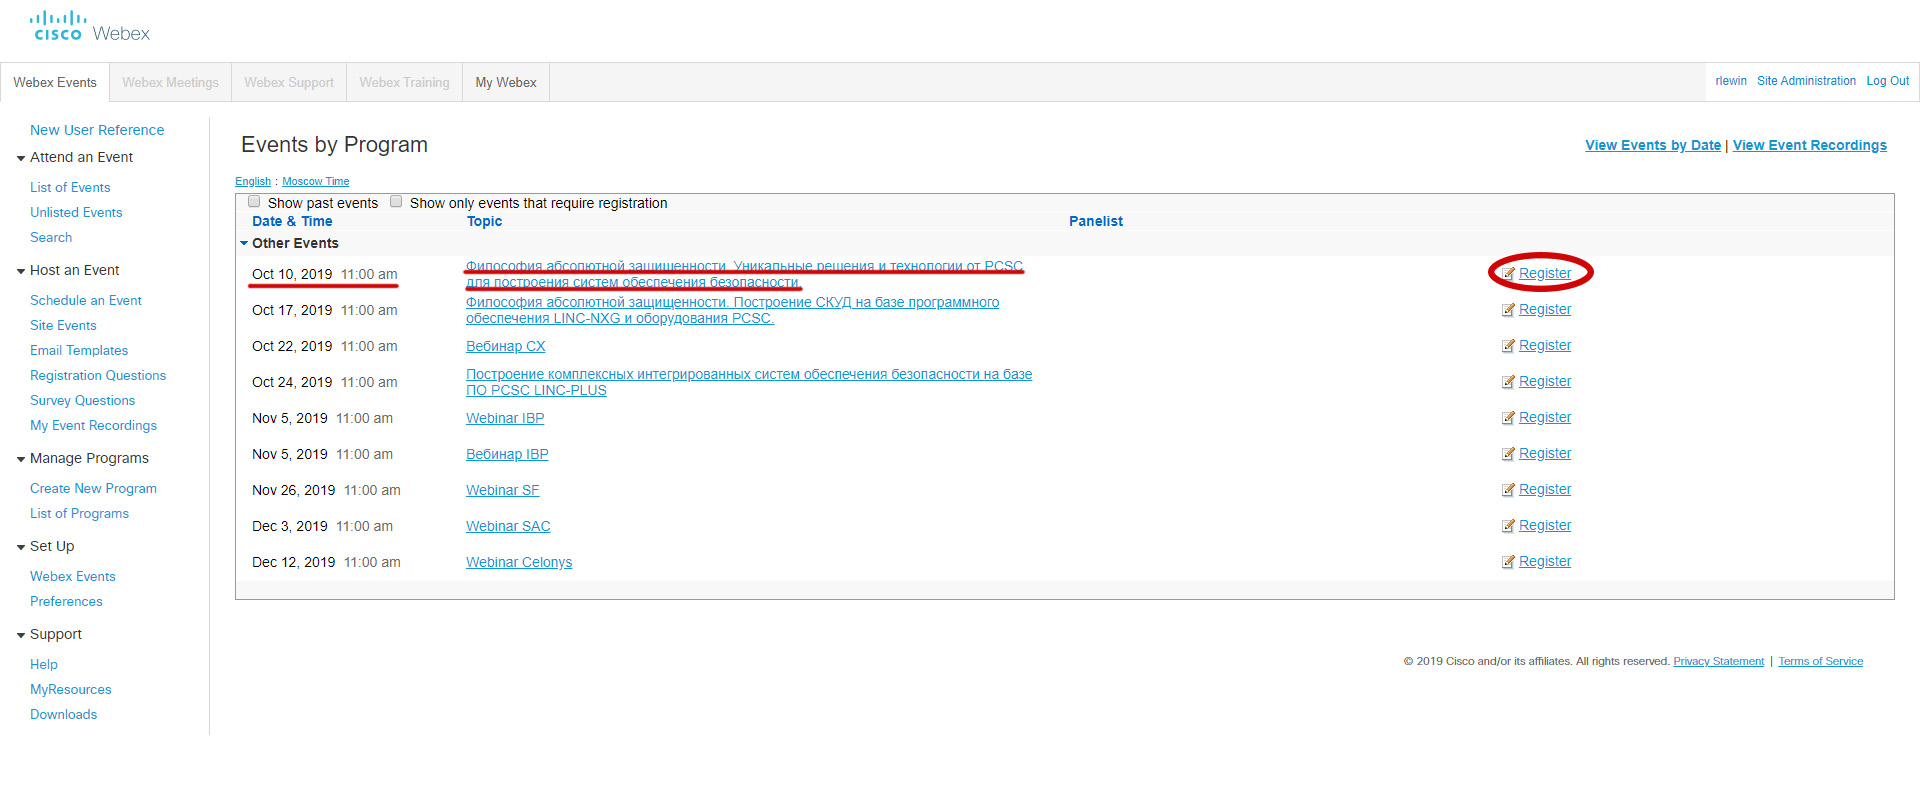Open List of Events in sidebar
The height and width of the screenshot is (796, 1920).
(x=70, y=187)
